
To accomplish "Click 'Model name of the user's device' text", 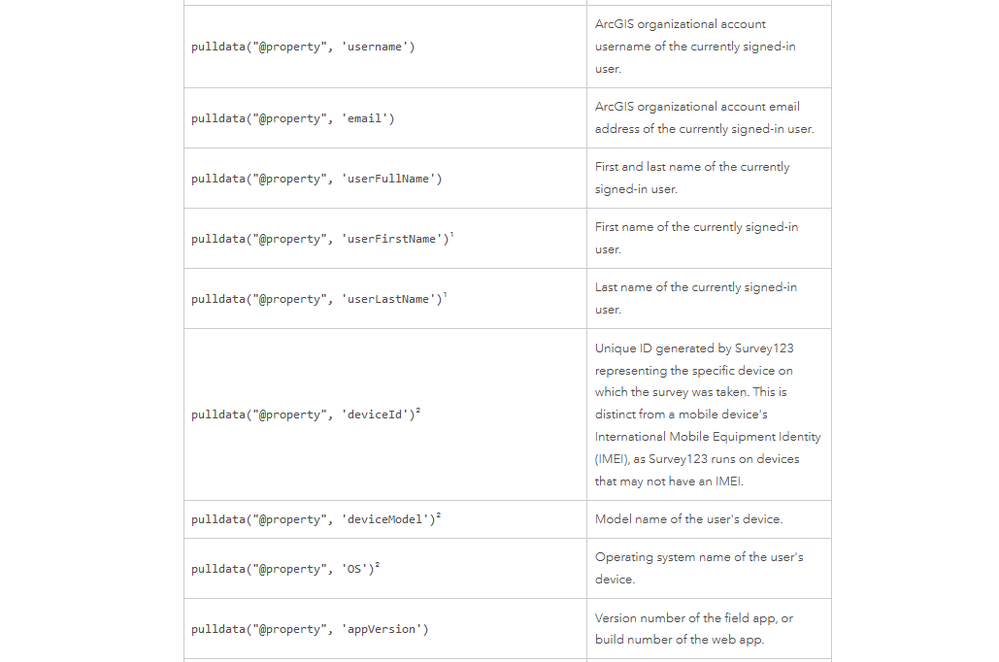I will click(688, 519).
